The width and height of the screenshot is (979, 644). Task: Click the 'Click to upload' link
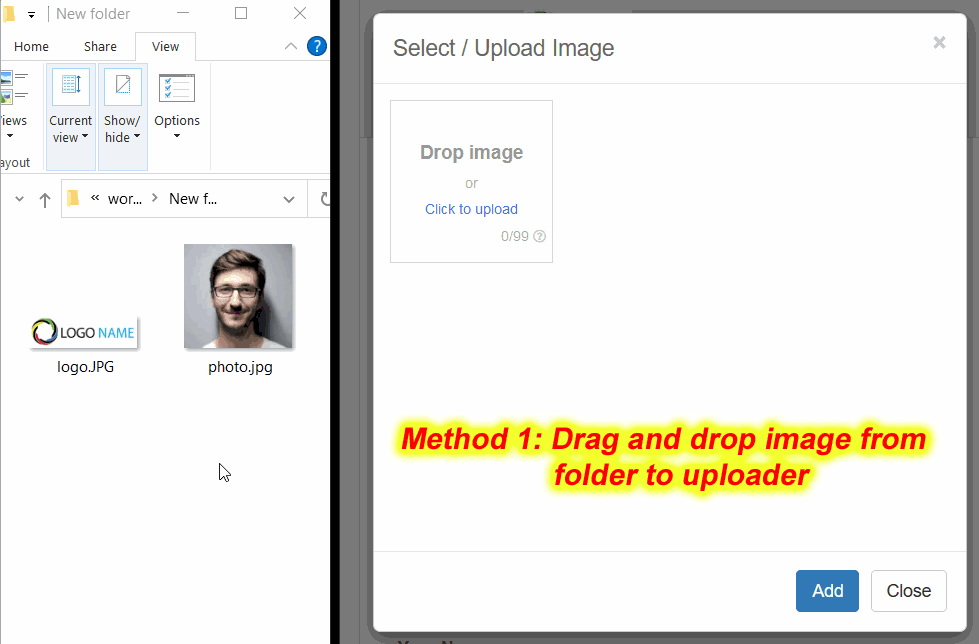tap(471, 209)
